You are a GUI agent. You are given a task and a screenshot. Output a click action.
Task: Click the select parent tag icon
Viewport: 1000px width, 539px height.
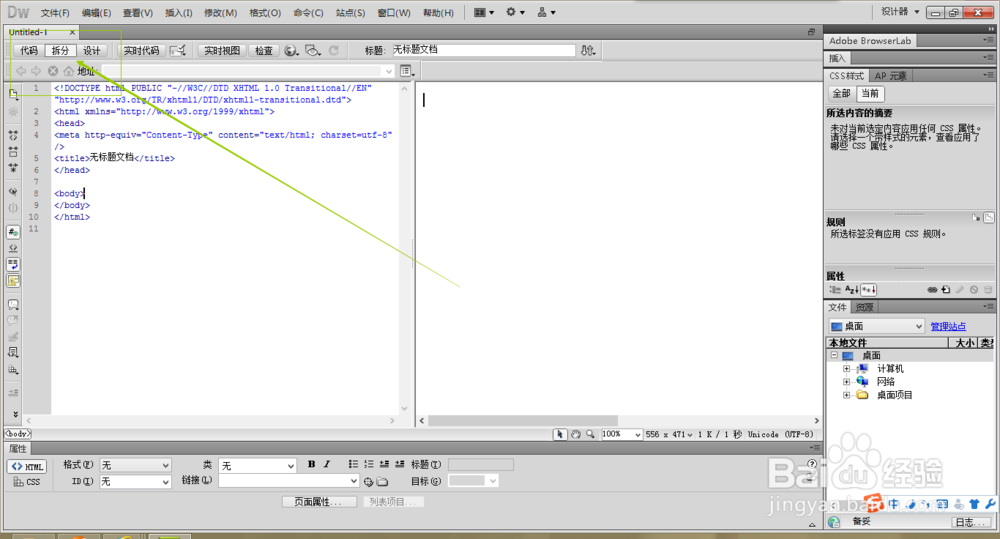[13, 191]
